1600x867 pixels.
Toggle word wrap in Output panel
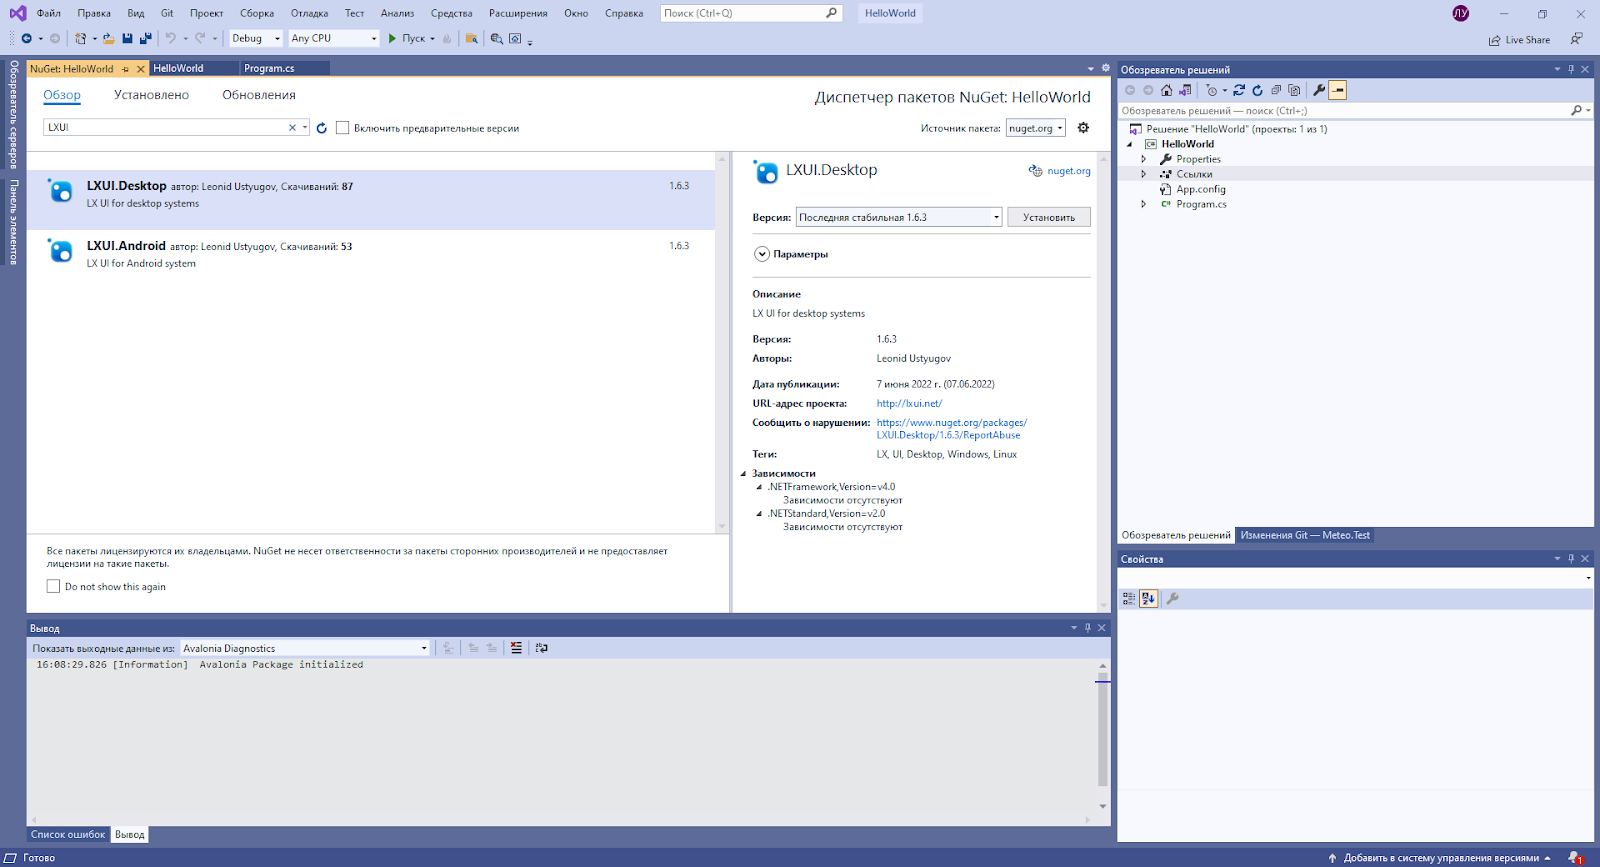(542, 648)
